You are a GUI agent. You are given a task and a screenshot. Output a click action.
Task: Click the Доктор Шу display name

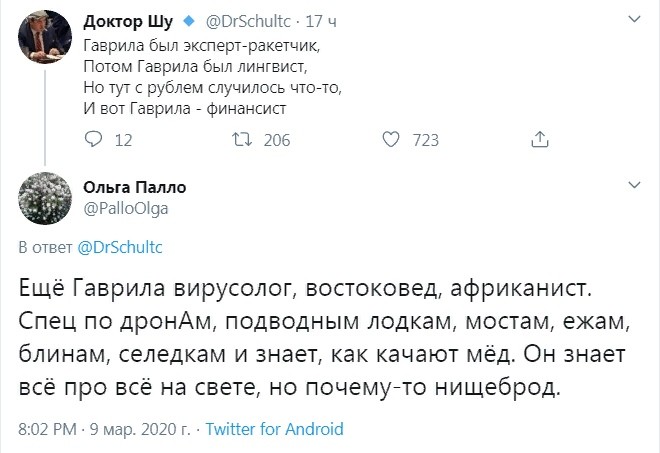point(126,20)
